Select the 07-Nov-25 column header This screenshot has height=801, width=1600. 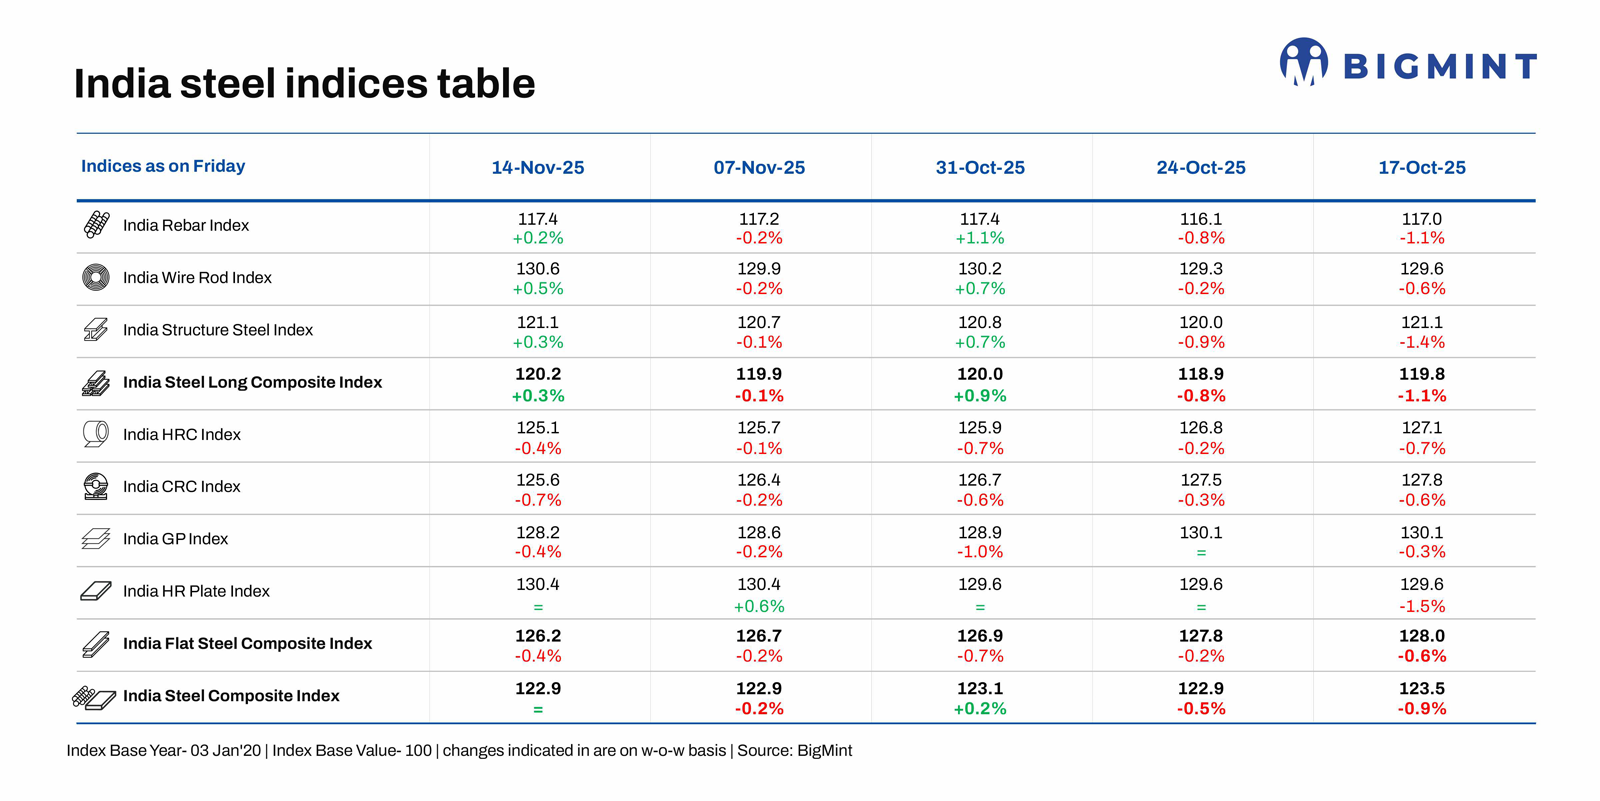pos(759,168)
